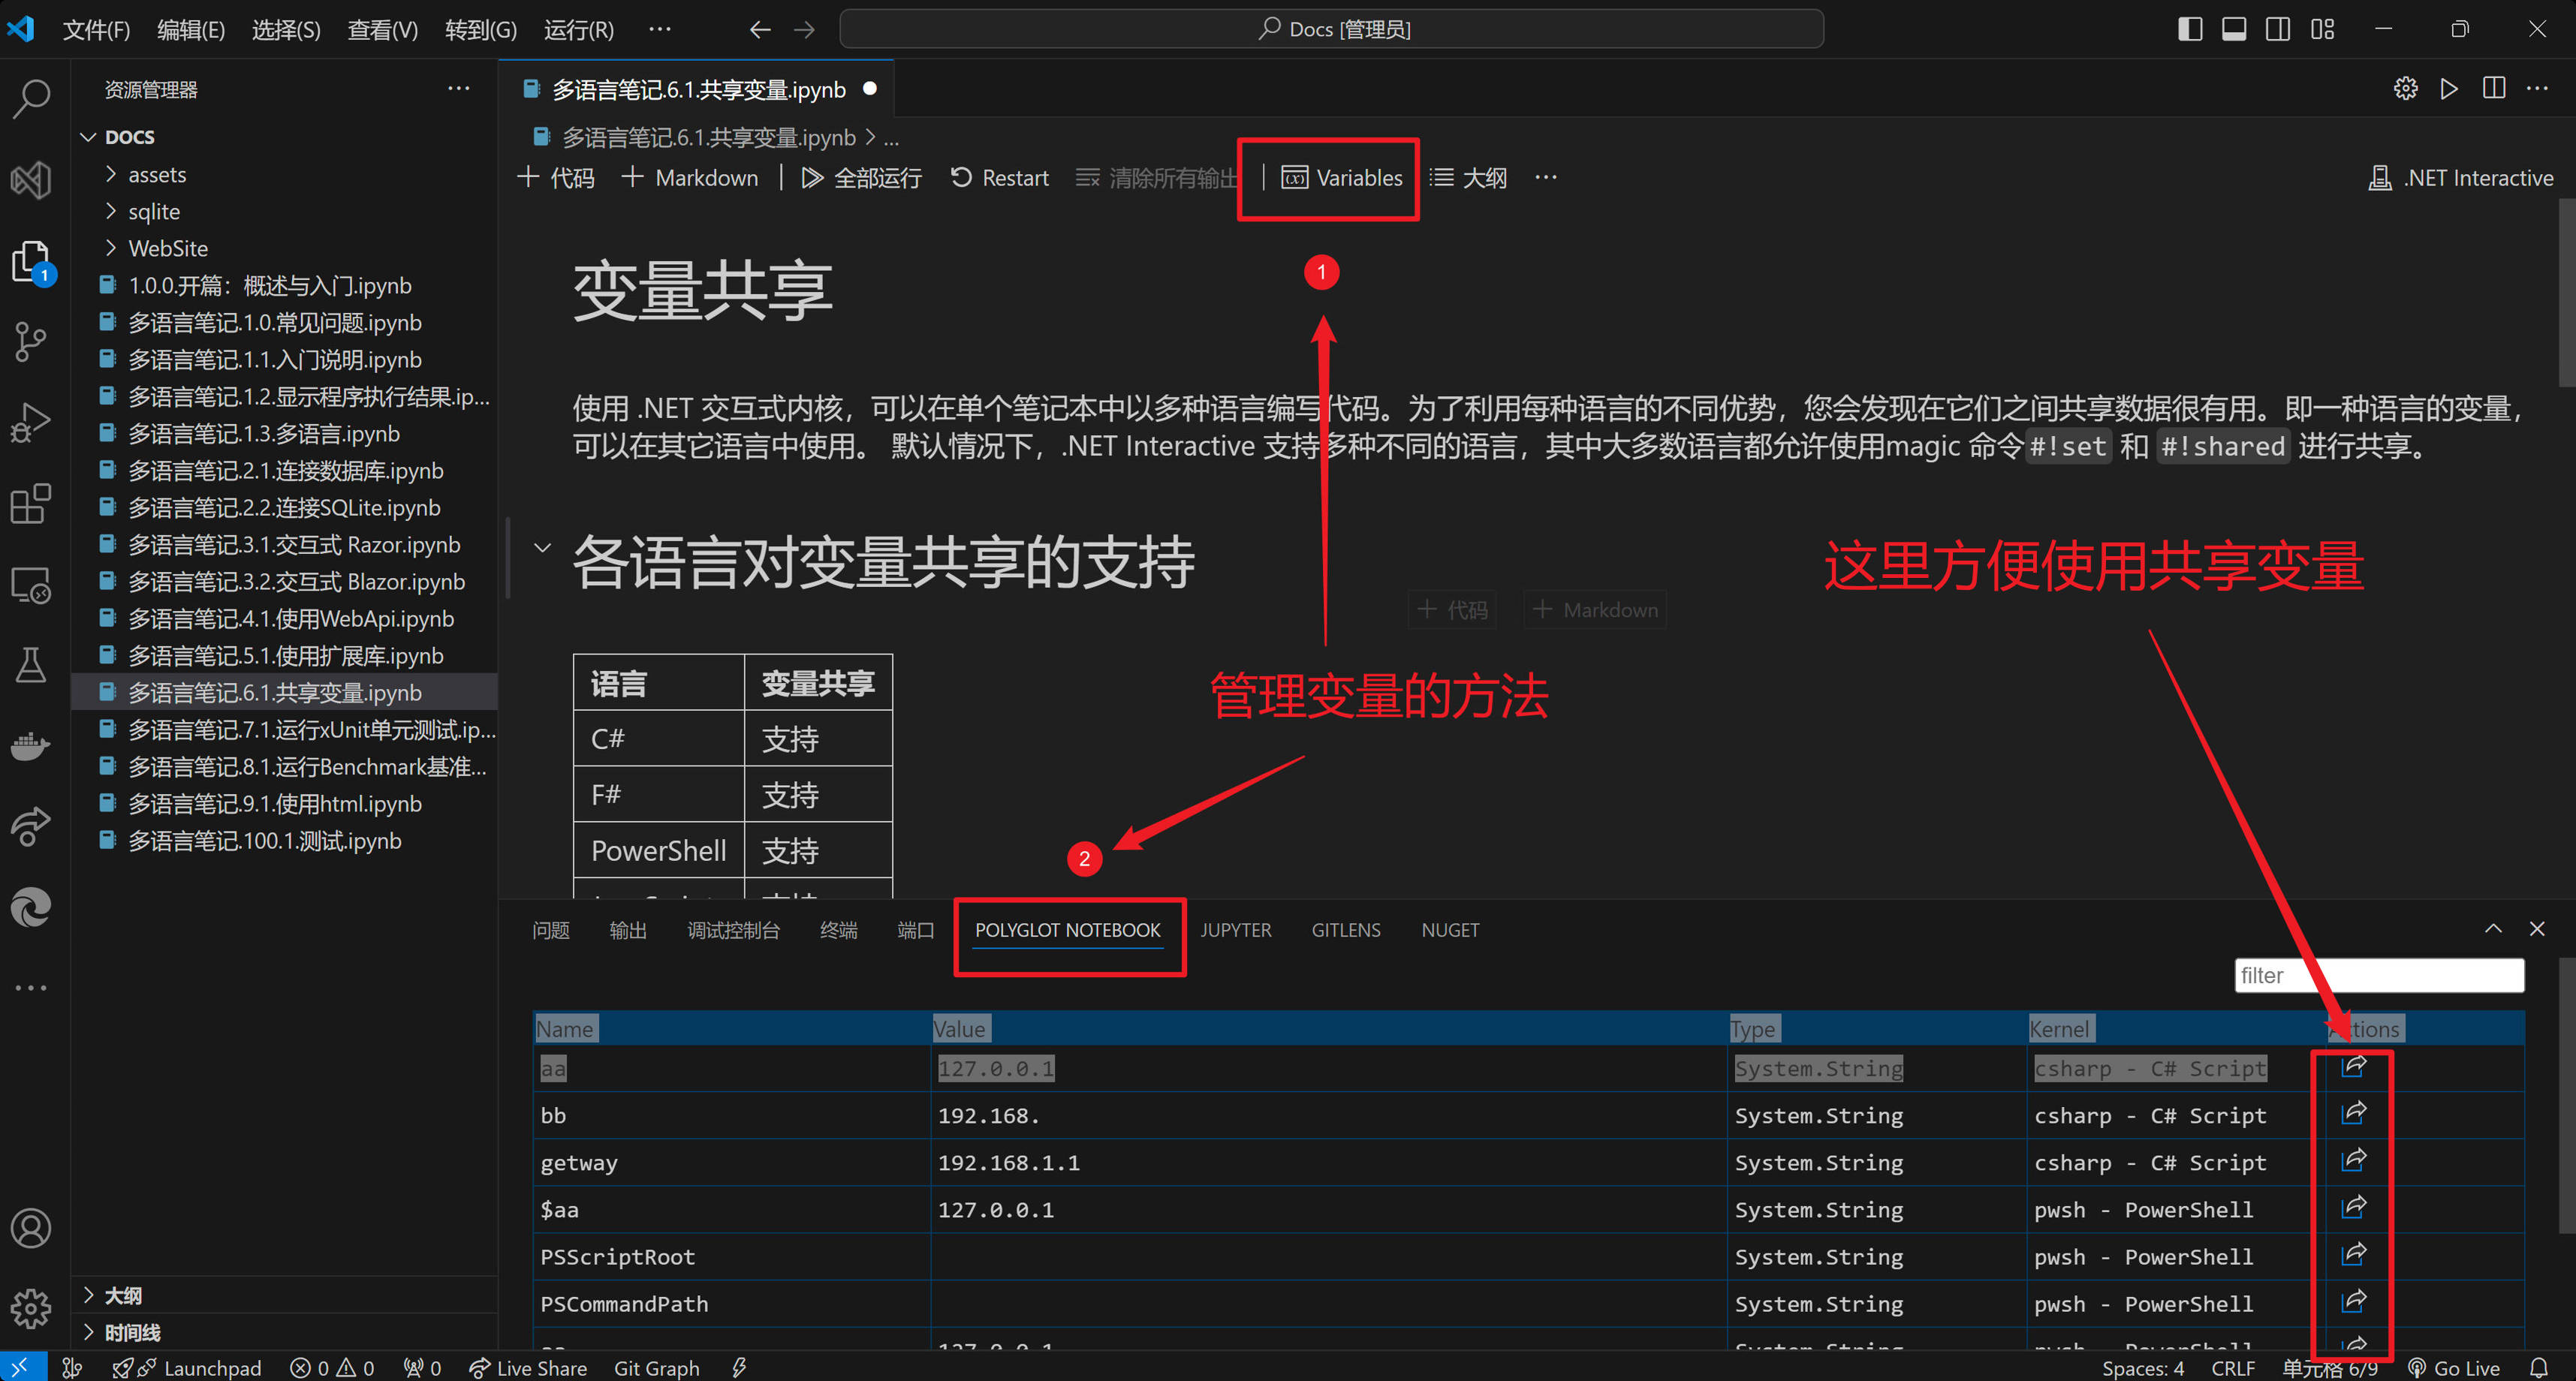The height and width of the screenshot is (1381, 2576).
Task: Open the Docker view
Action: pyautogui.click(x=31, y=746)
